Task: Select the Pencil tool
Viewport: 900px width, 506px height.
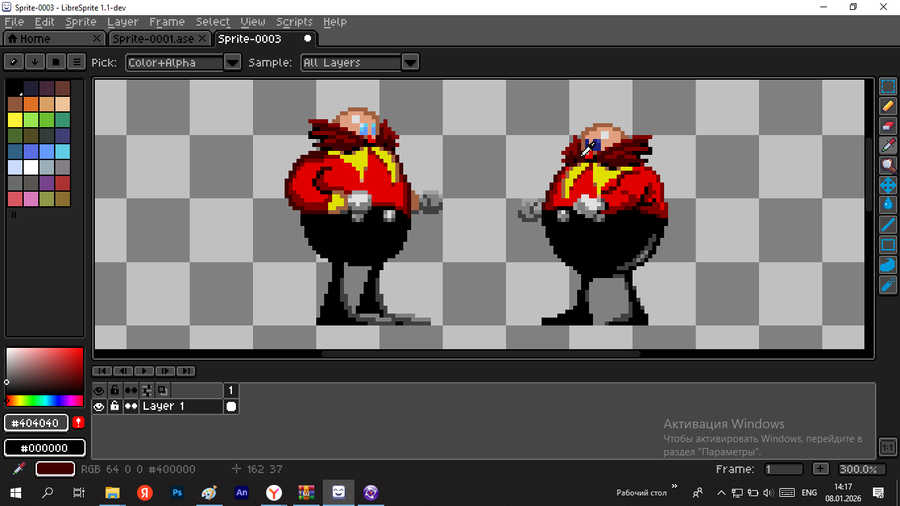Action: click(x=888, y=106)
